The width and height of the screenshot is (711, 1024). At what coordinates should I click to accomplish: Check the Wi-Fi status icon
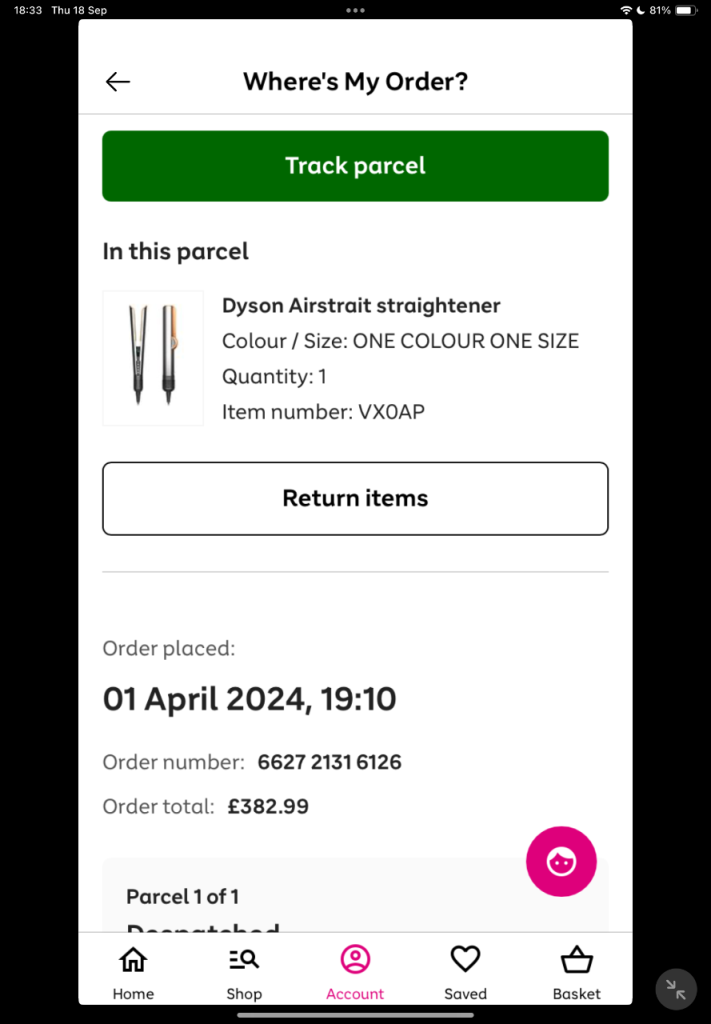pos(626,10)
